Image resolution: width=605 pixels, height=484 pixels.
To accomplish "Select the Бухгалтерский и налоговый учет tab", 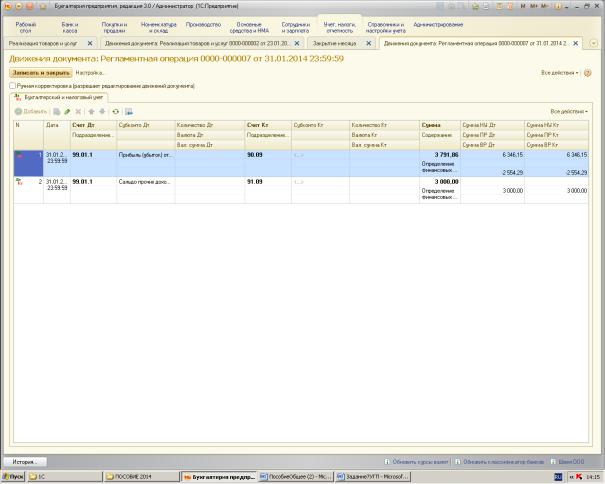I will point(59,98).
